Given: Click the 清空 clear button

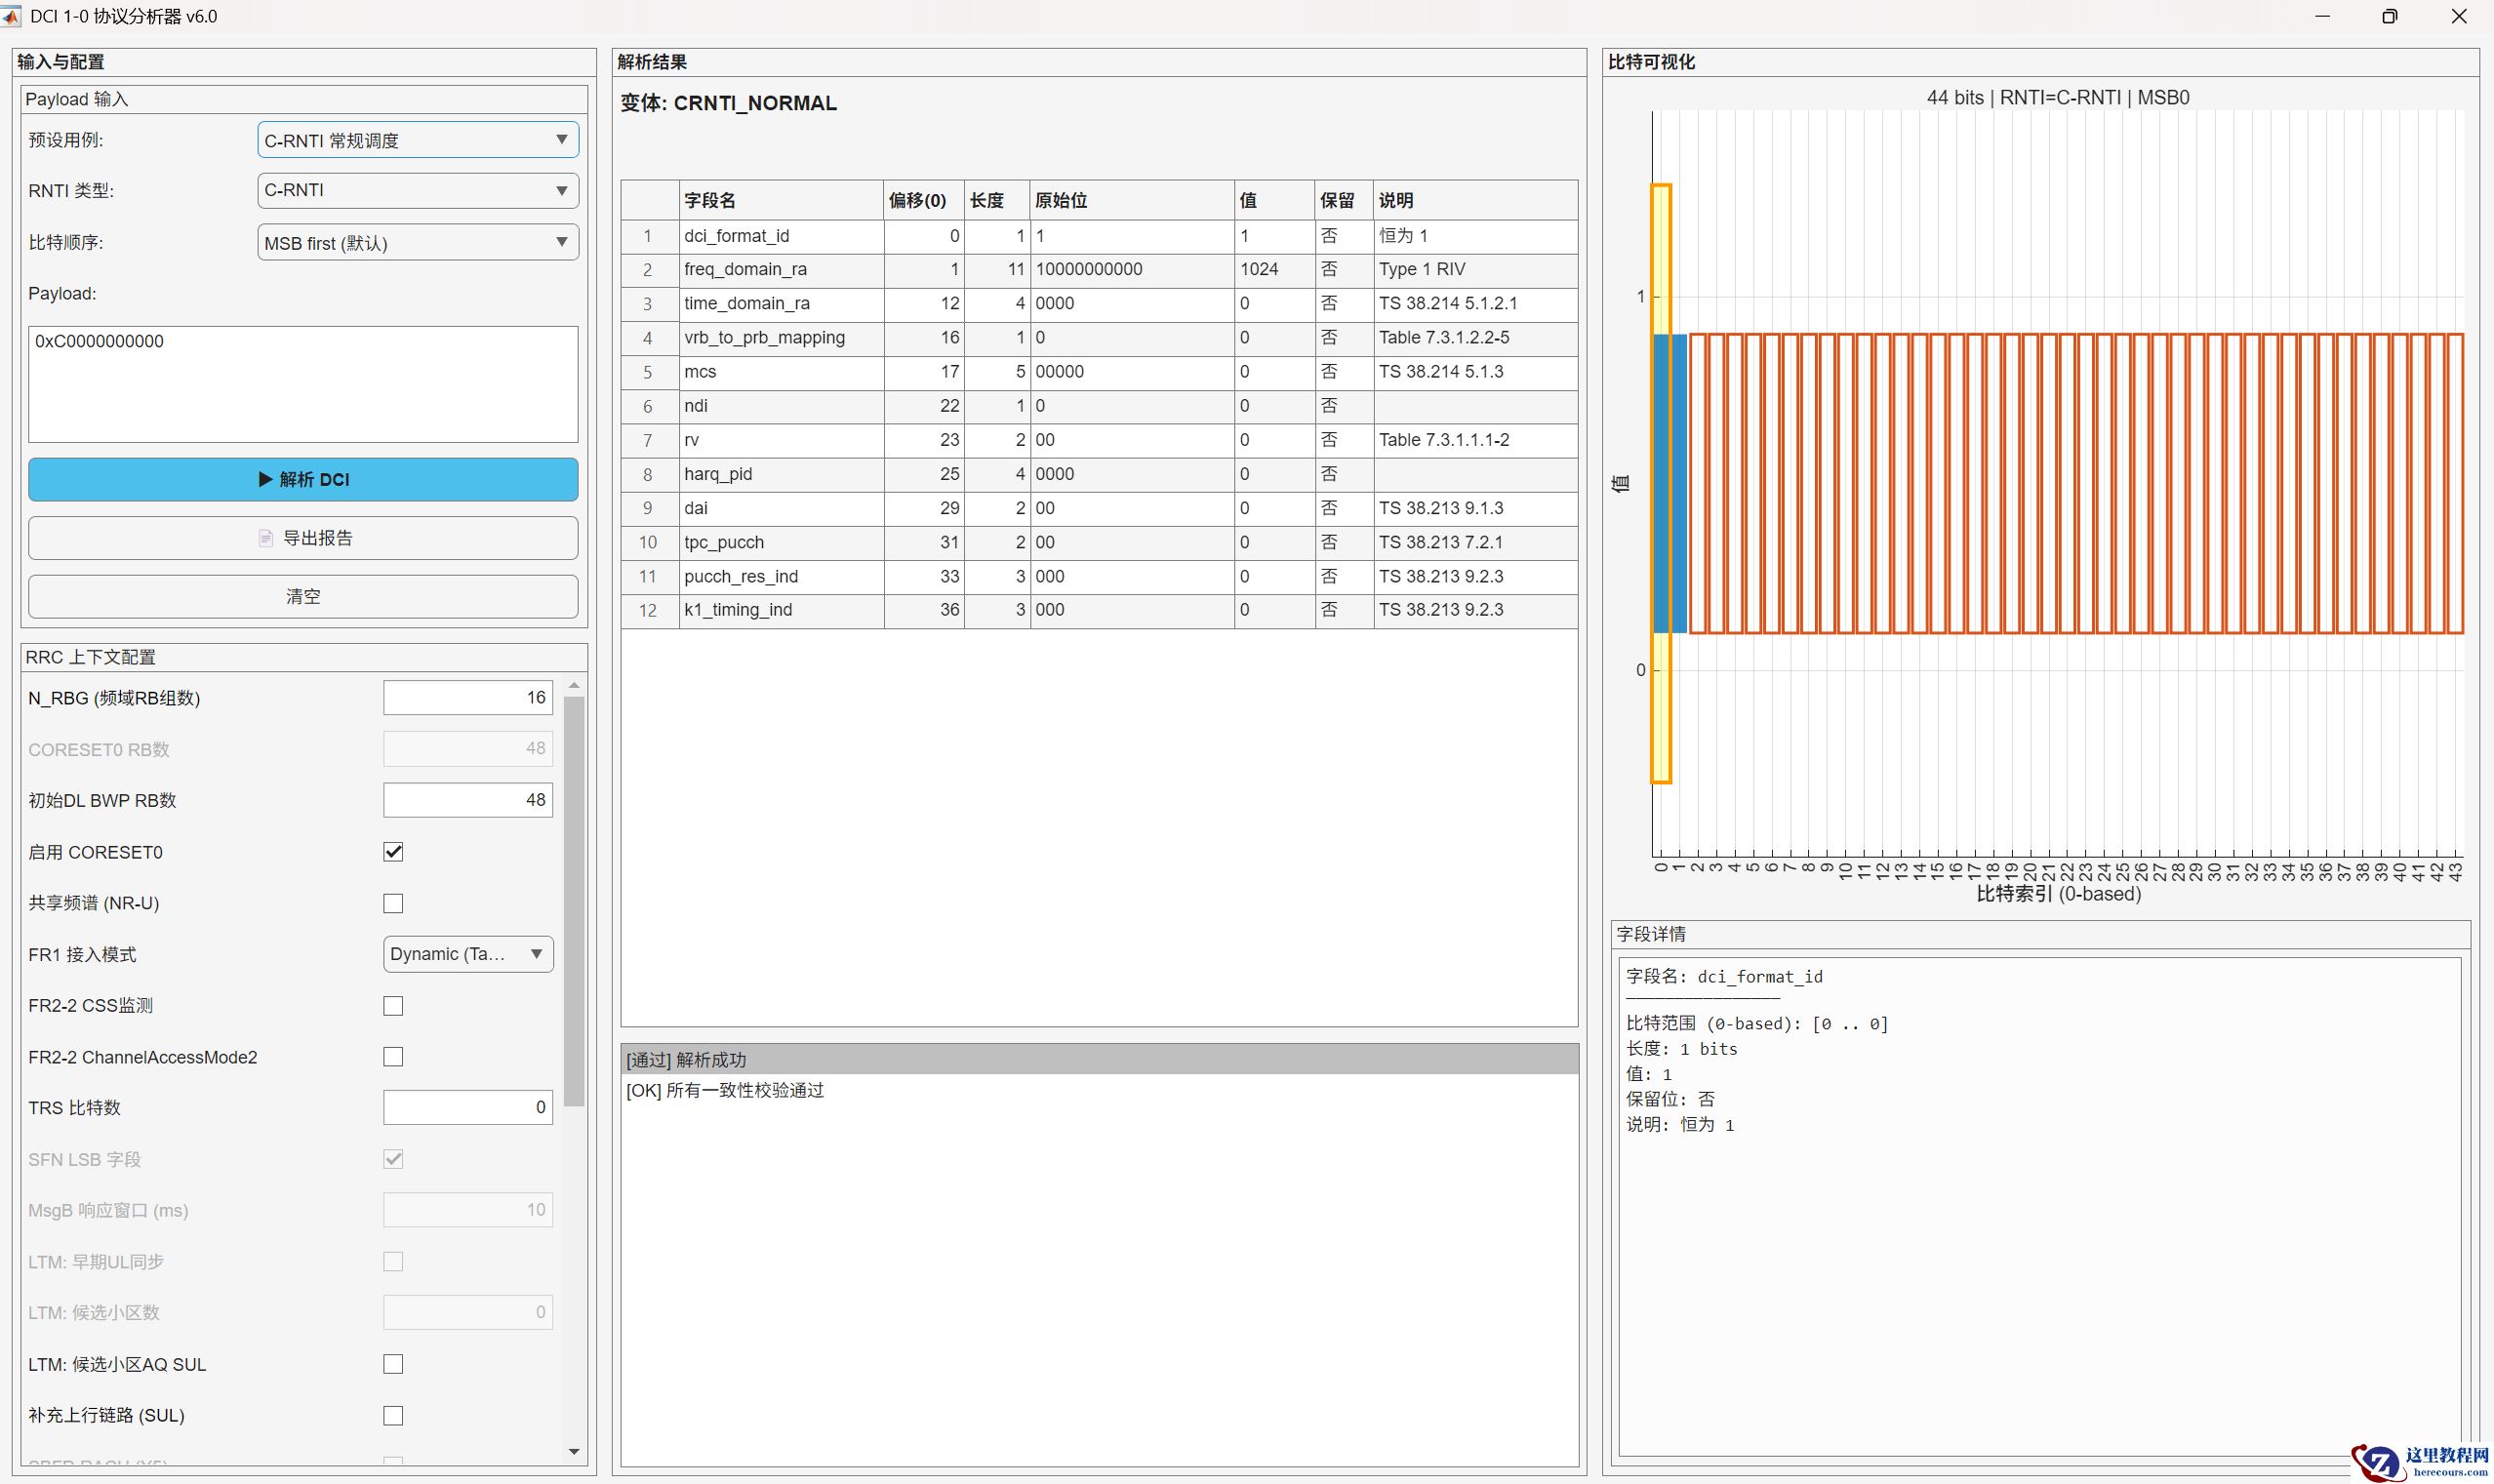Looking at the screenshot, I should tap(303, 596).
